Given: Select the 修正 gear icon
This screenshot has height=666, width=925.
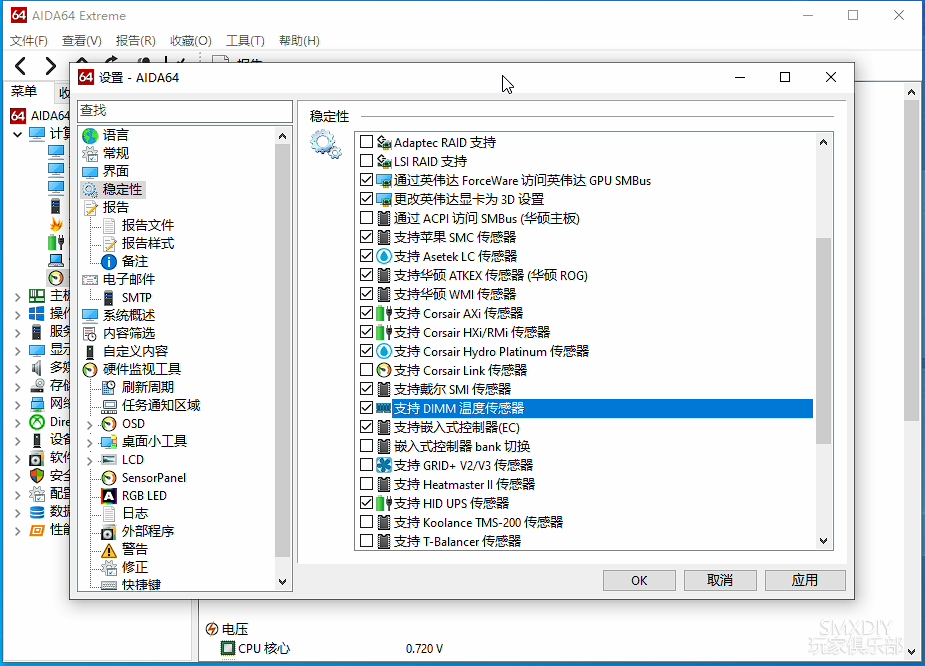Looking at the screenshot, I should [109, 568].
